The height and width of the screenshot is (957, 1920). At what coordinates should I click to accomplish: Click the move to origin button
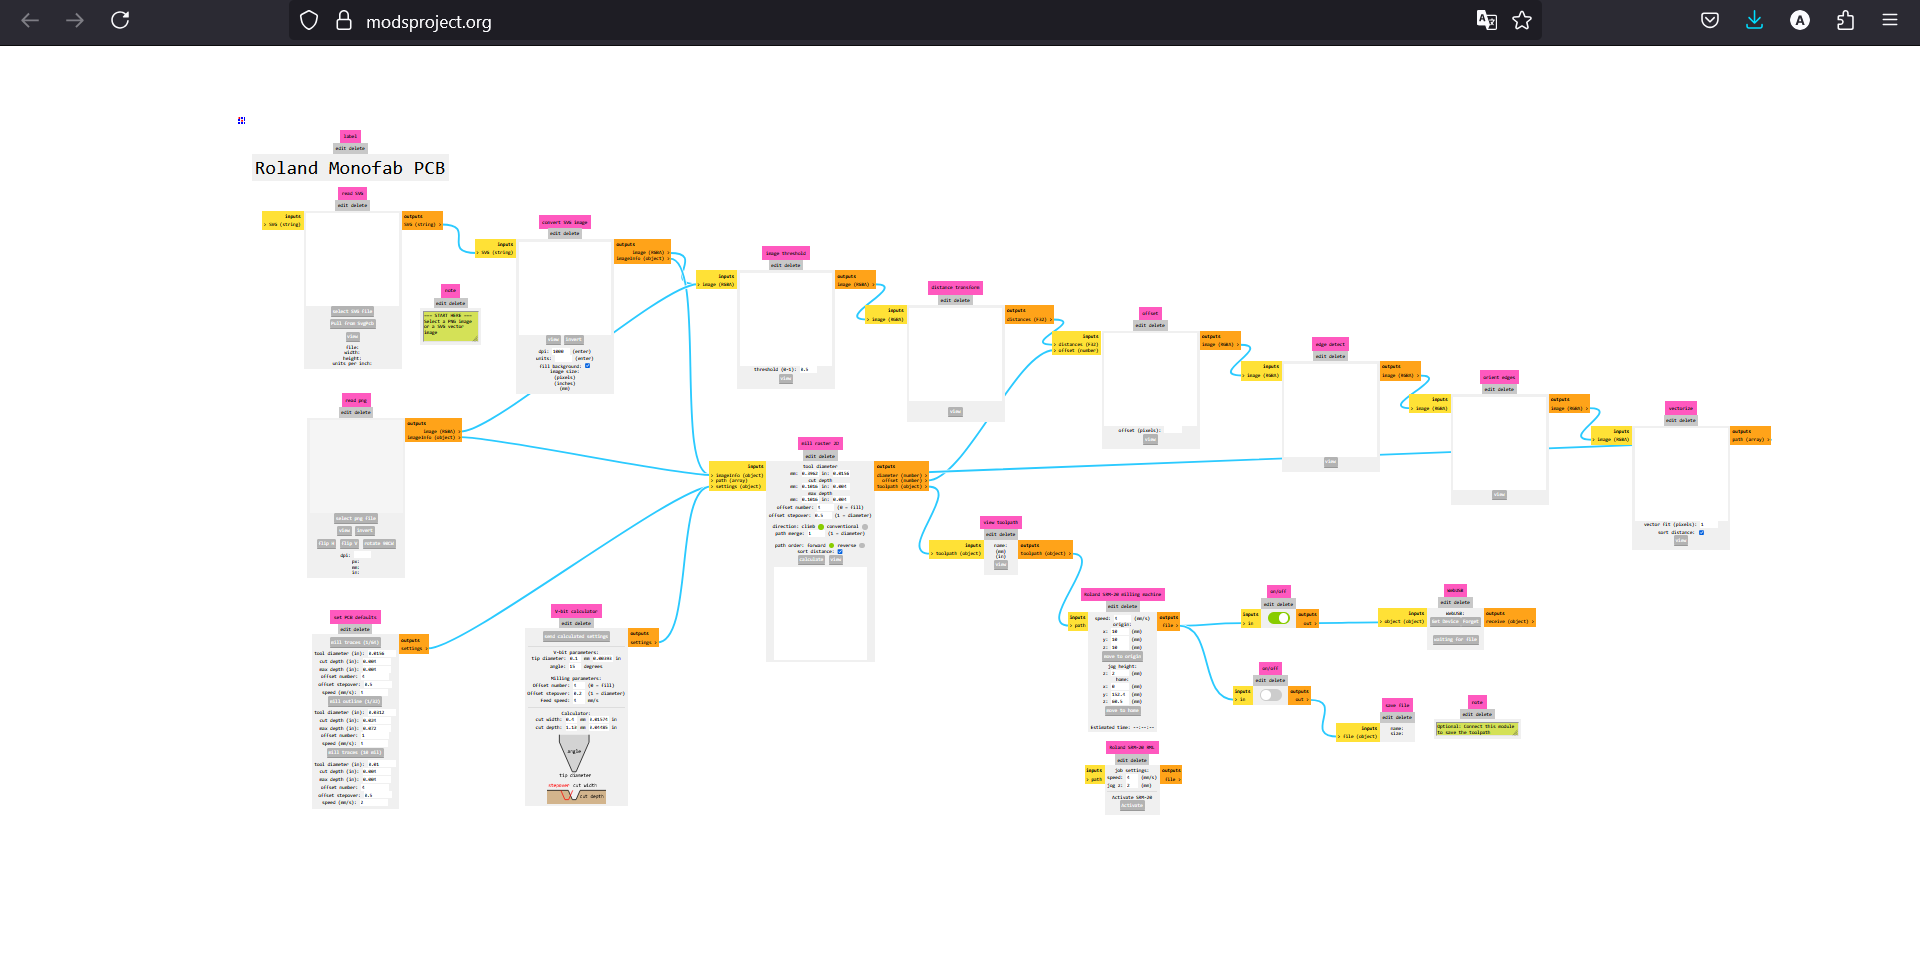pos(1122,657)
